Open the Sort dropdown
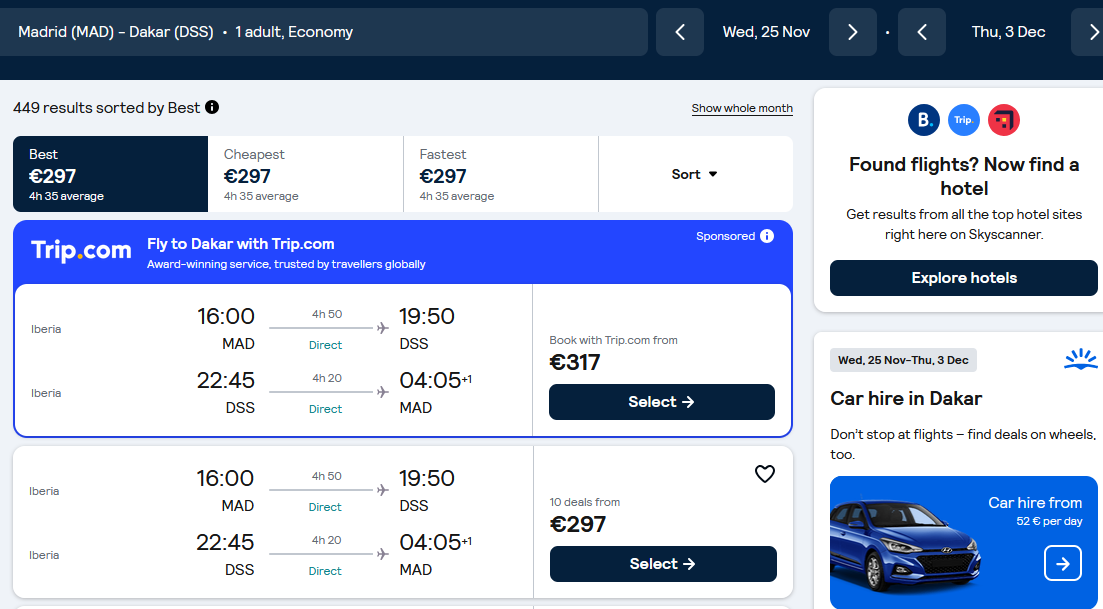 click(x=695, y=174)
